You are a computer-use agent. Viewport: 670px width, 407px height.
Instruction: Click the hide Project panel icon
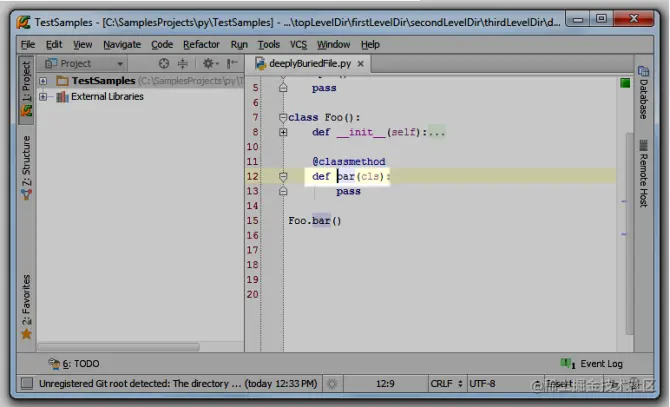232,64
